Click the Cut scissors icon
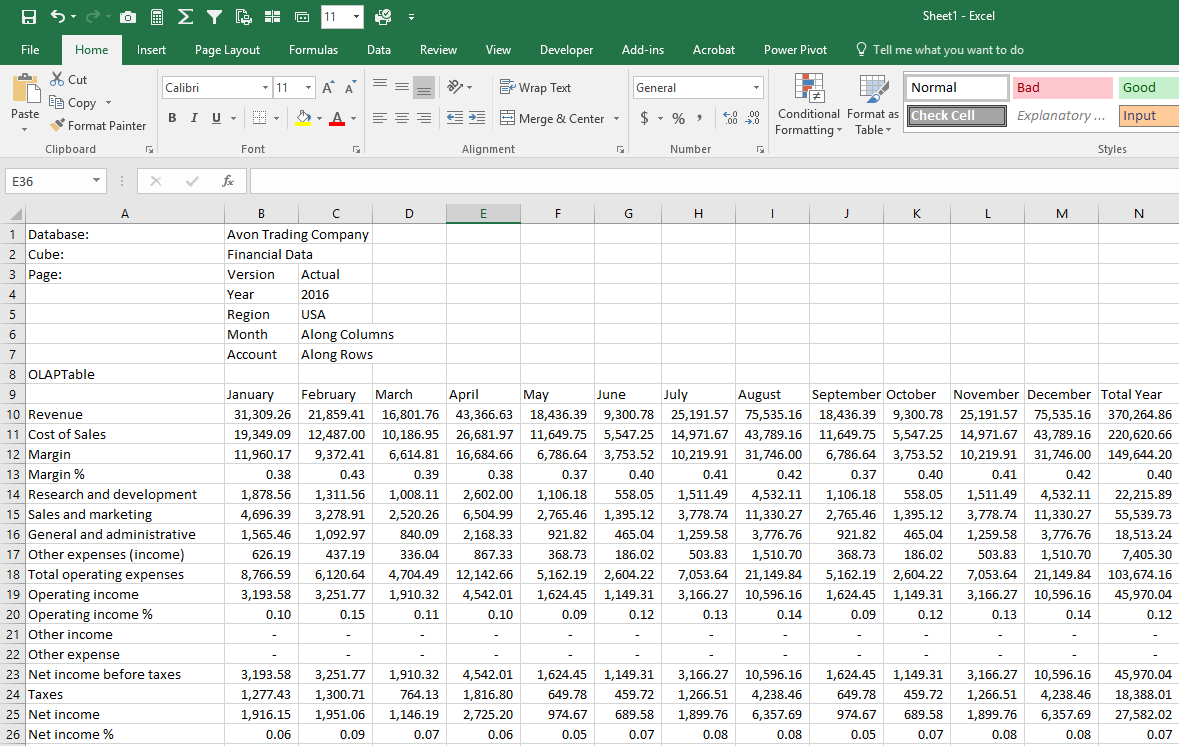The width and height of the screenshot is (1179, 746). (57, 79)
